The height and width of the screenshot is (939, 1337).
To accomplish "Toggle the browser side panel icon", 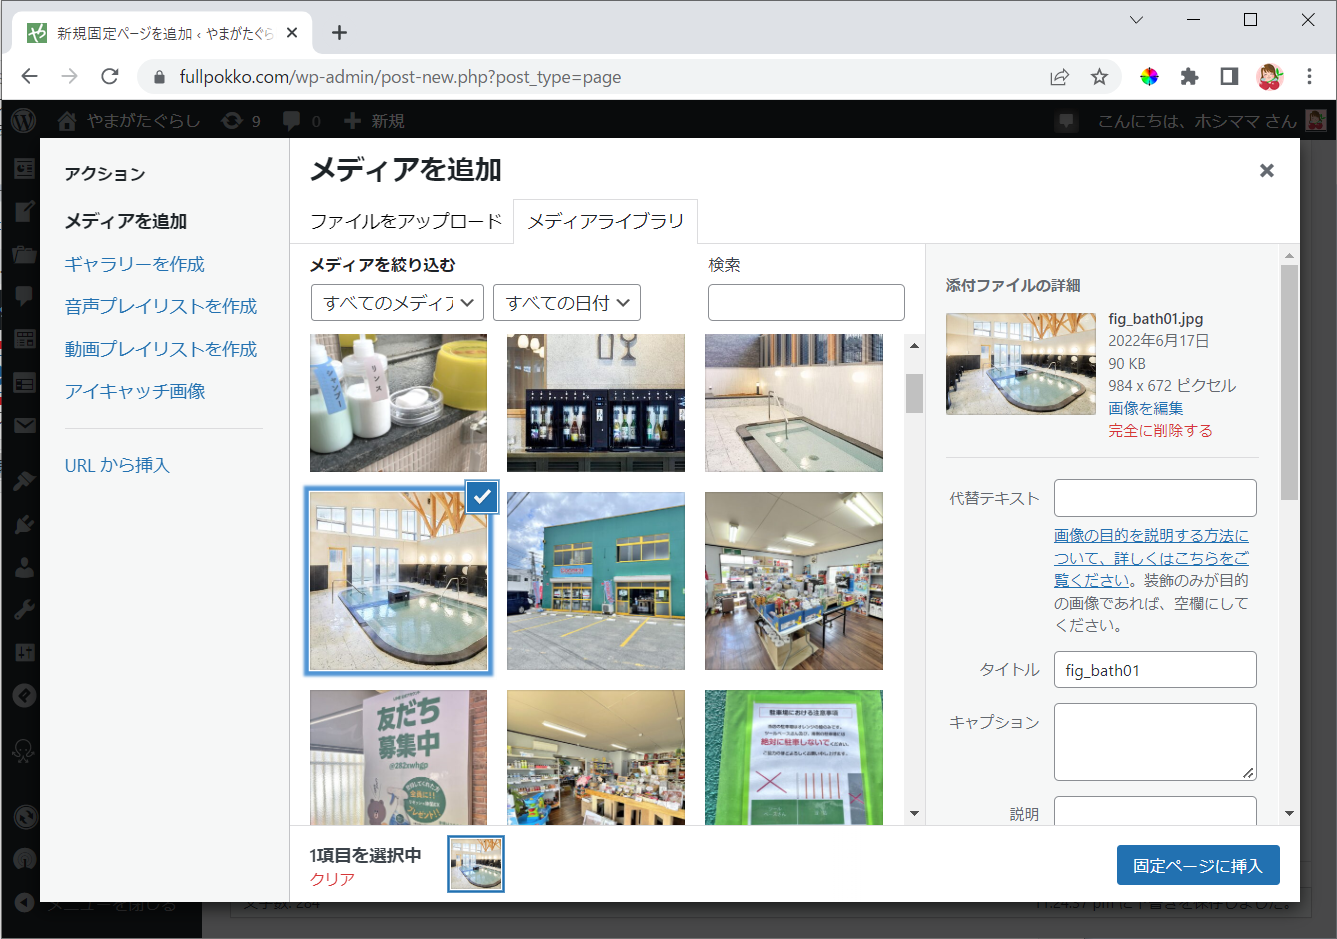I will (x=1229, y=77).
